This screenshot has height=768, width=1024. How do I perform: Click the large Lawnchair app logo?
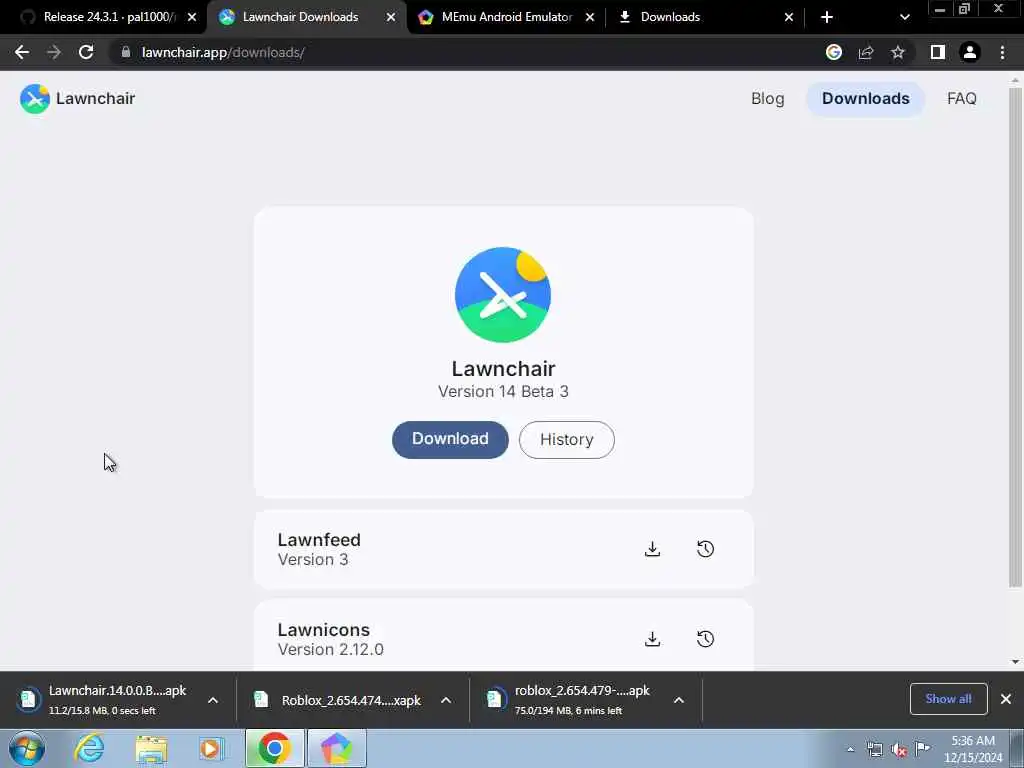(x=503, y=295)
